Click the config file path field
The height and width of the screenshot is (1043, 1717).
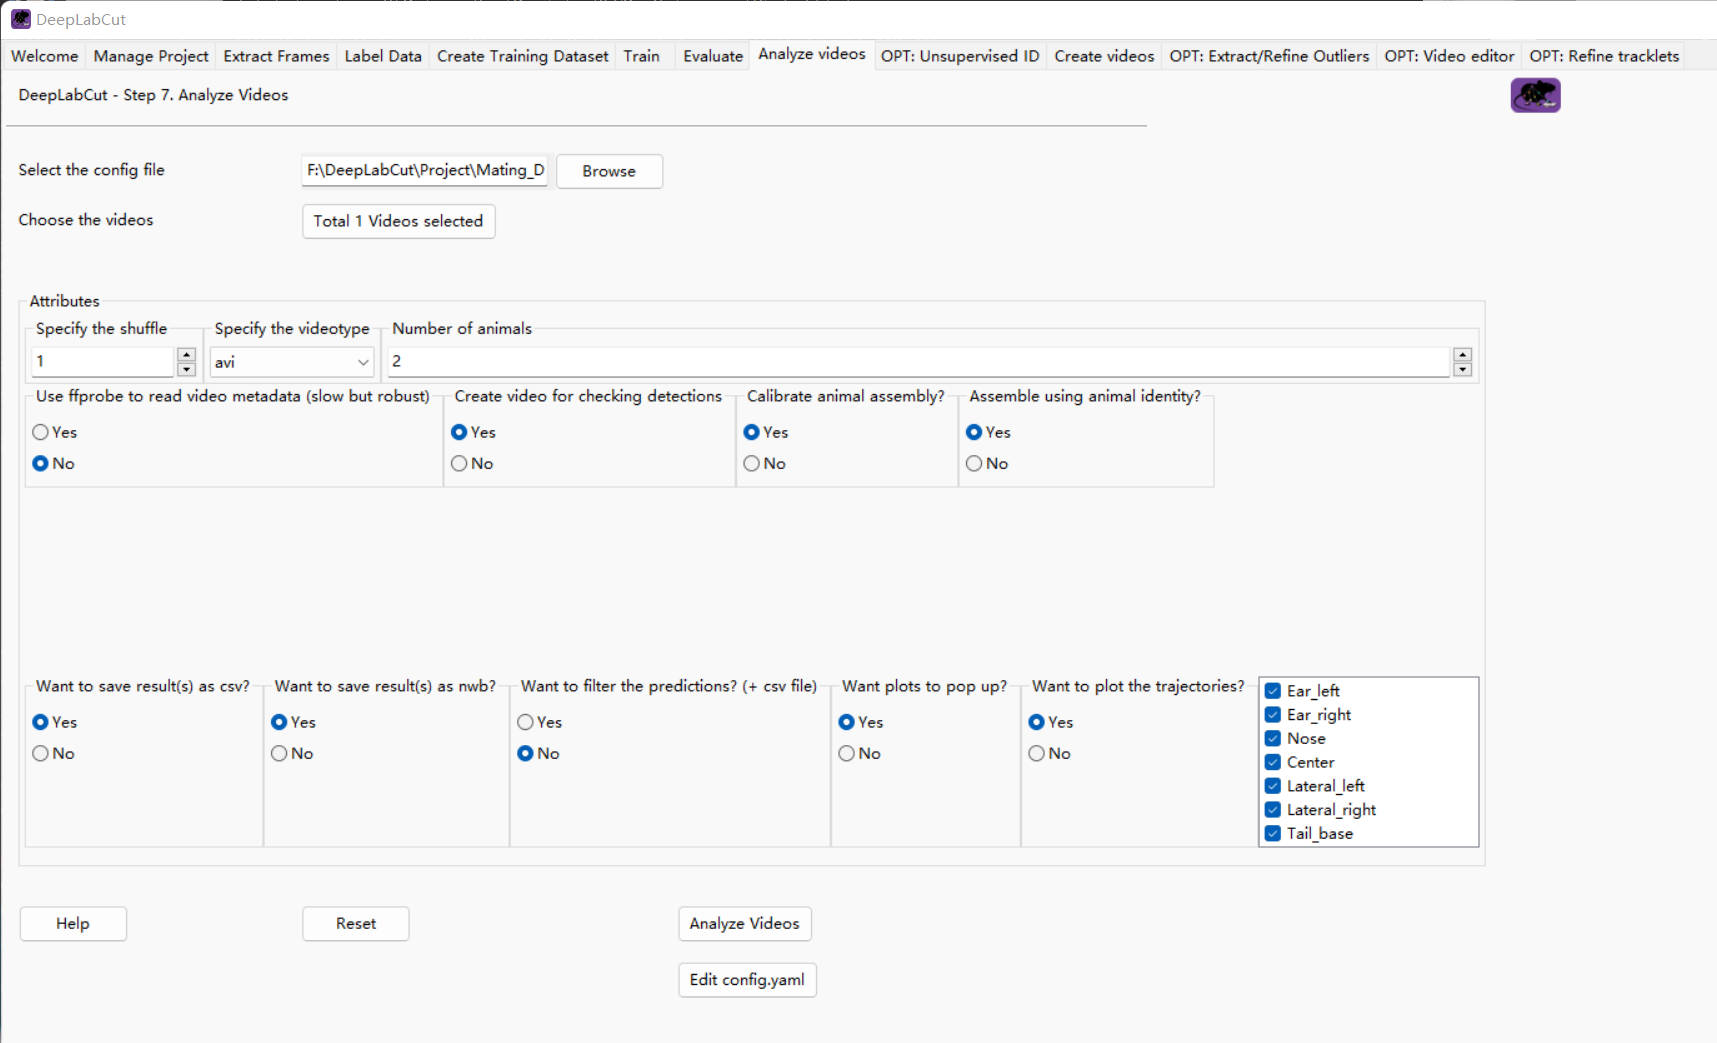pos(425,171)
